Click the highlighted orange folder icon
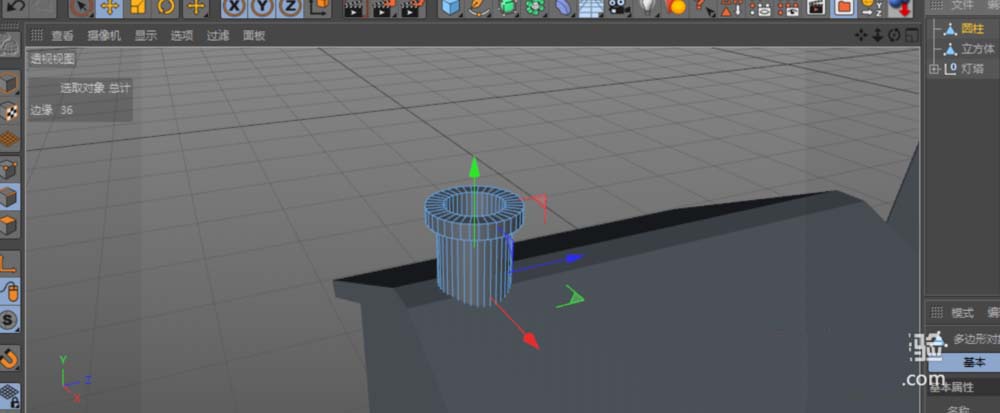The height and width of the screenshot is (413, 1000). [x=844, y=7]
